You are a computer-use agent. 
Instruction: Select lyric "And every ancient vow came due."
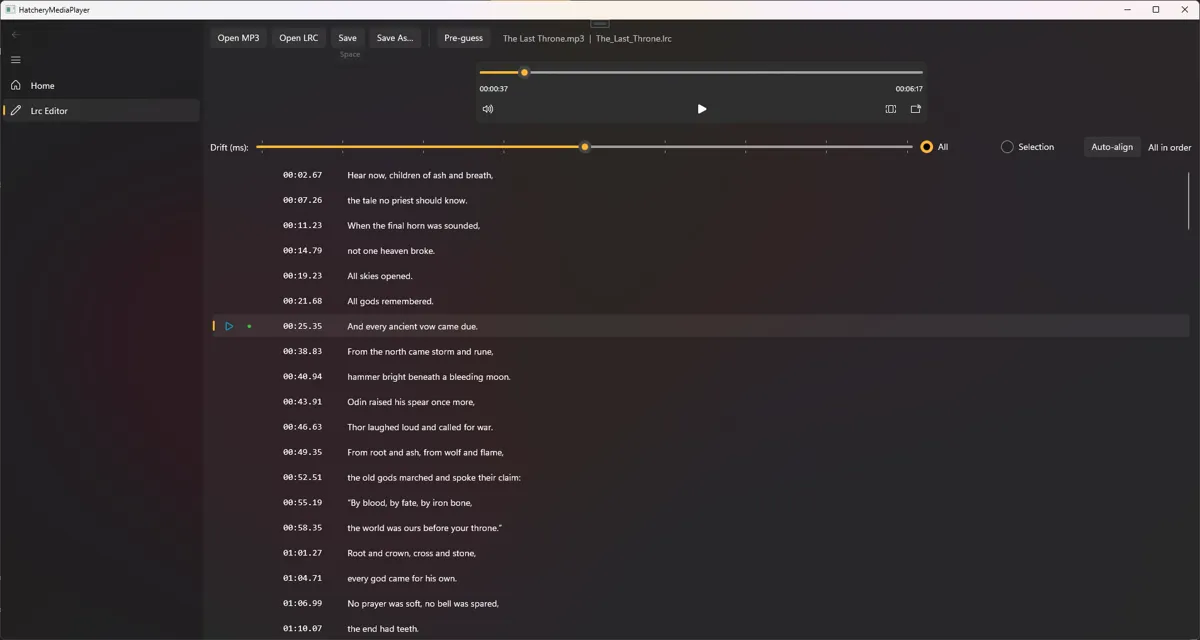pos(413,326)
